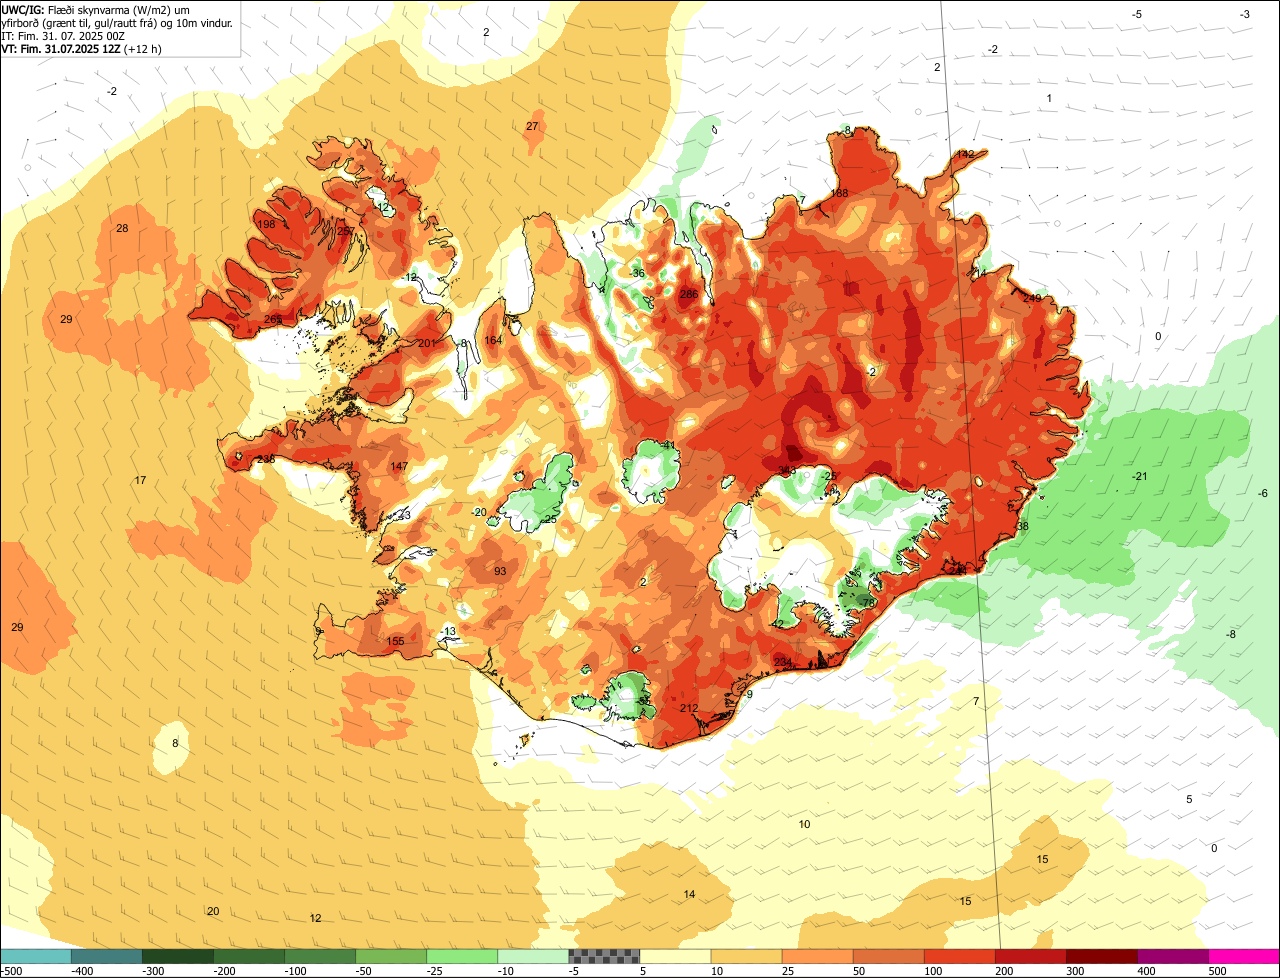Click the offshore value "-21" in the green area
The height and width of the screenshot is (978, 1280).
(x=1139, y=476)
